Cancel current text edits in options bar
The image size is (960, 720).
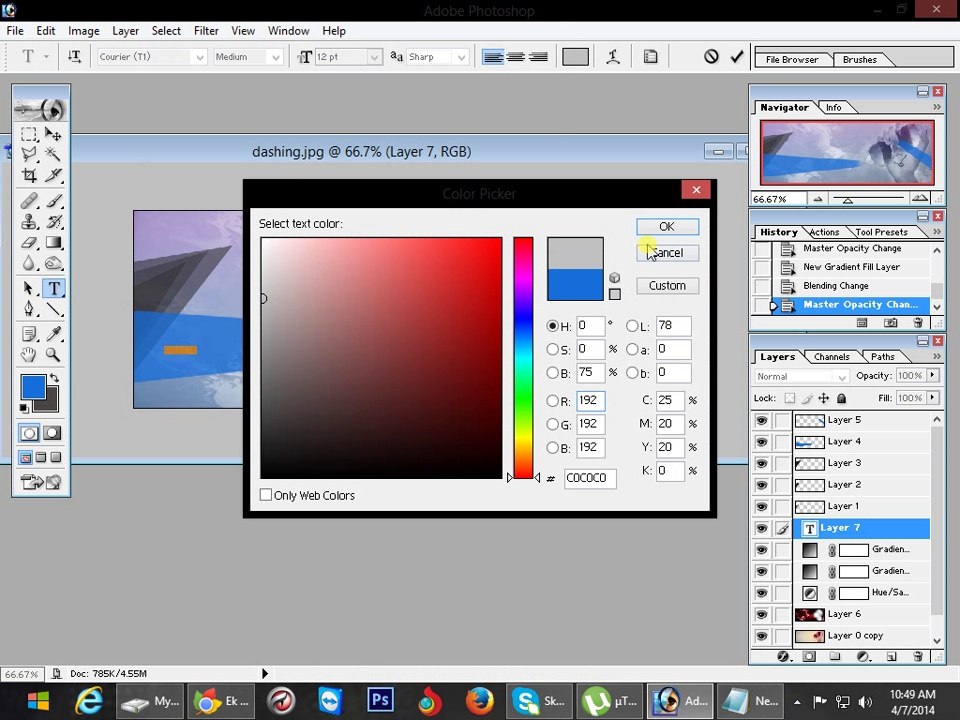point(711,57)
